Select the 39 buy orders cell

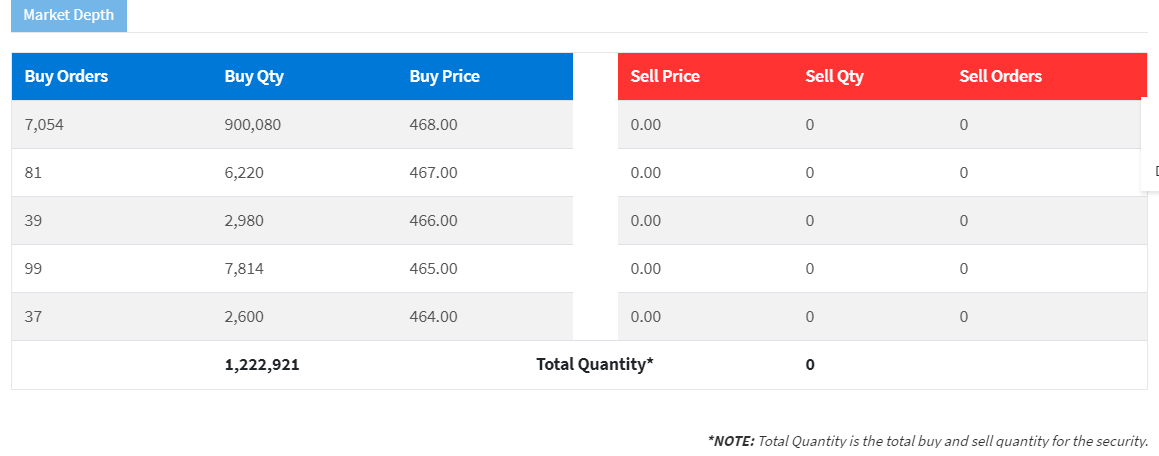tap(33, 221)
